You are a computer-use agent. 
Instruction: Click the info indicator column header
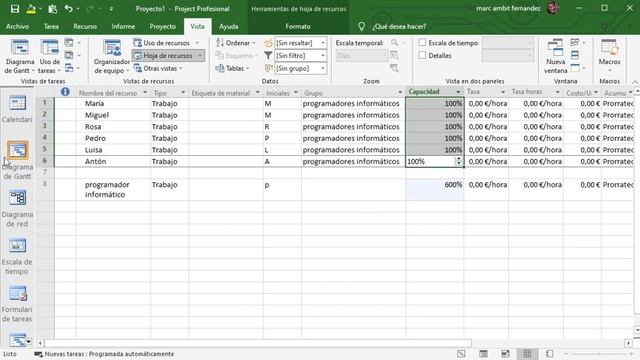[65, 92]
